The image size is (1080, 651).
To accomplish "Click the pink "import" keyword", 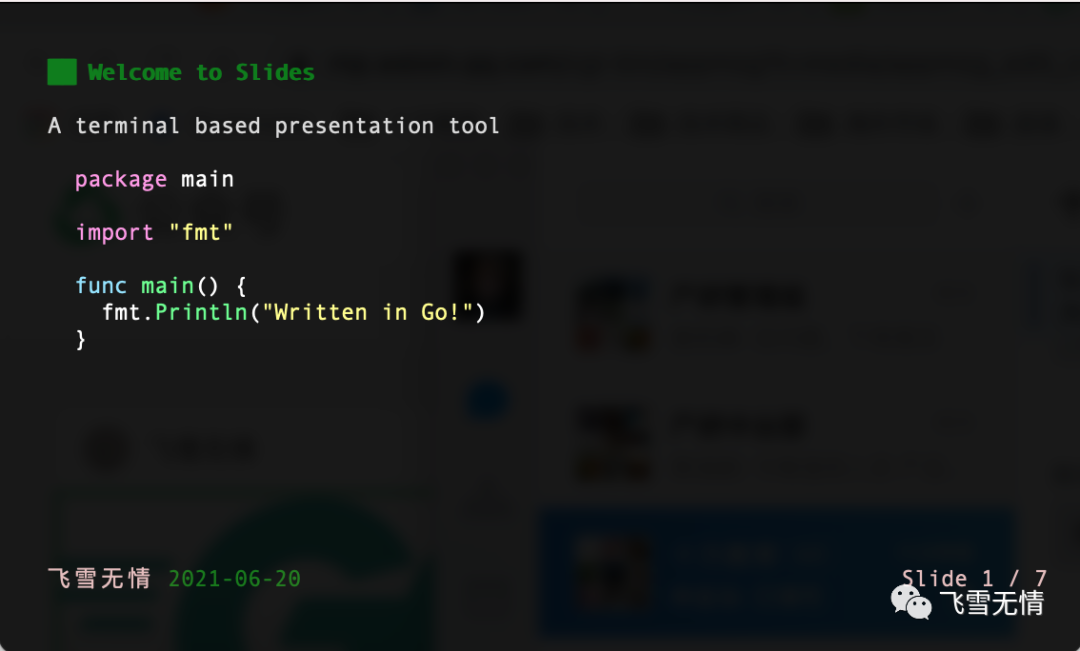I will [114, 233].
